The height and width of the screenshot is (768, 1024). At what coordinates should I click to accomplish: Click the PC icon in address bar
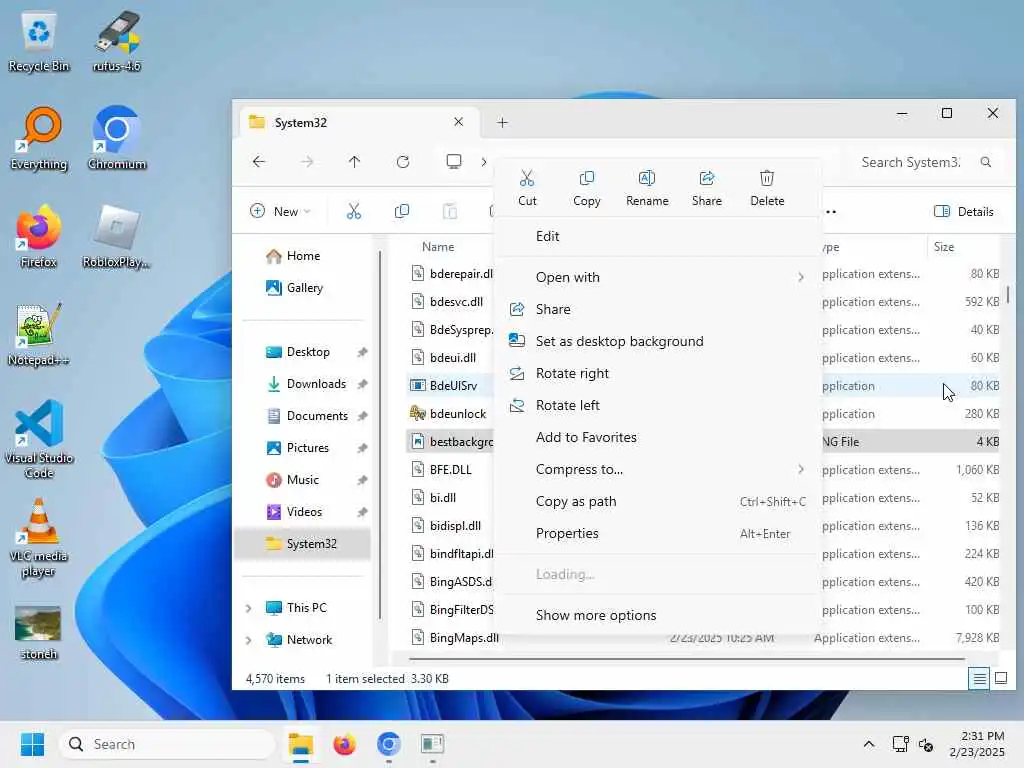pos(453,161)
